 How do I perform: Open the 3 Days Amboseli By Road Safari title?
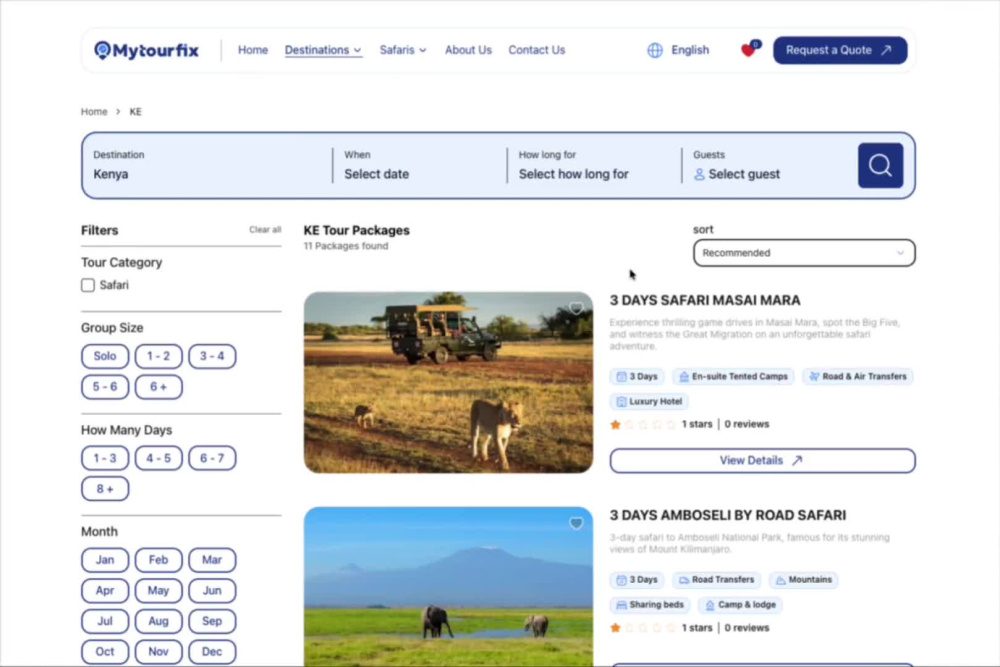728,515
